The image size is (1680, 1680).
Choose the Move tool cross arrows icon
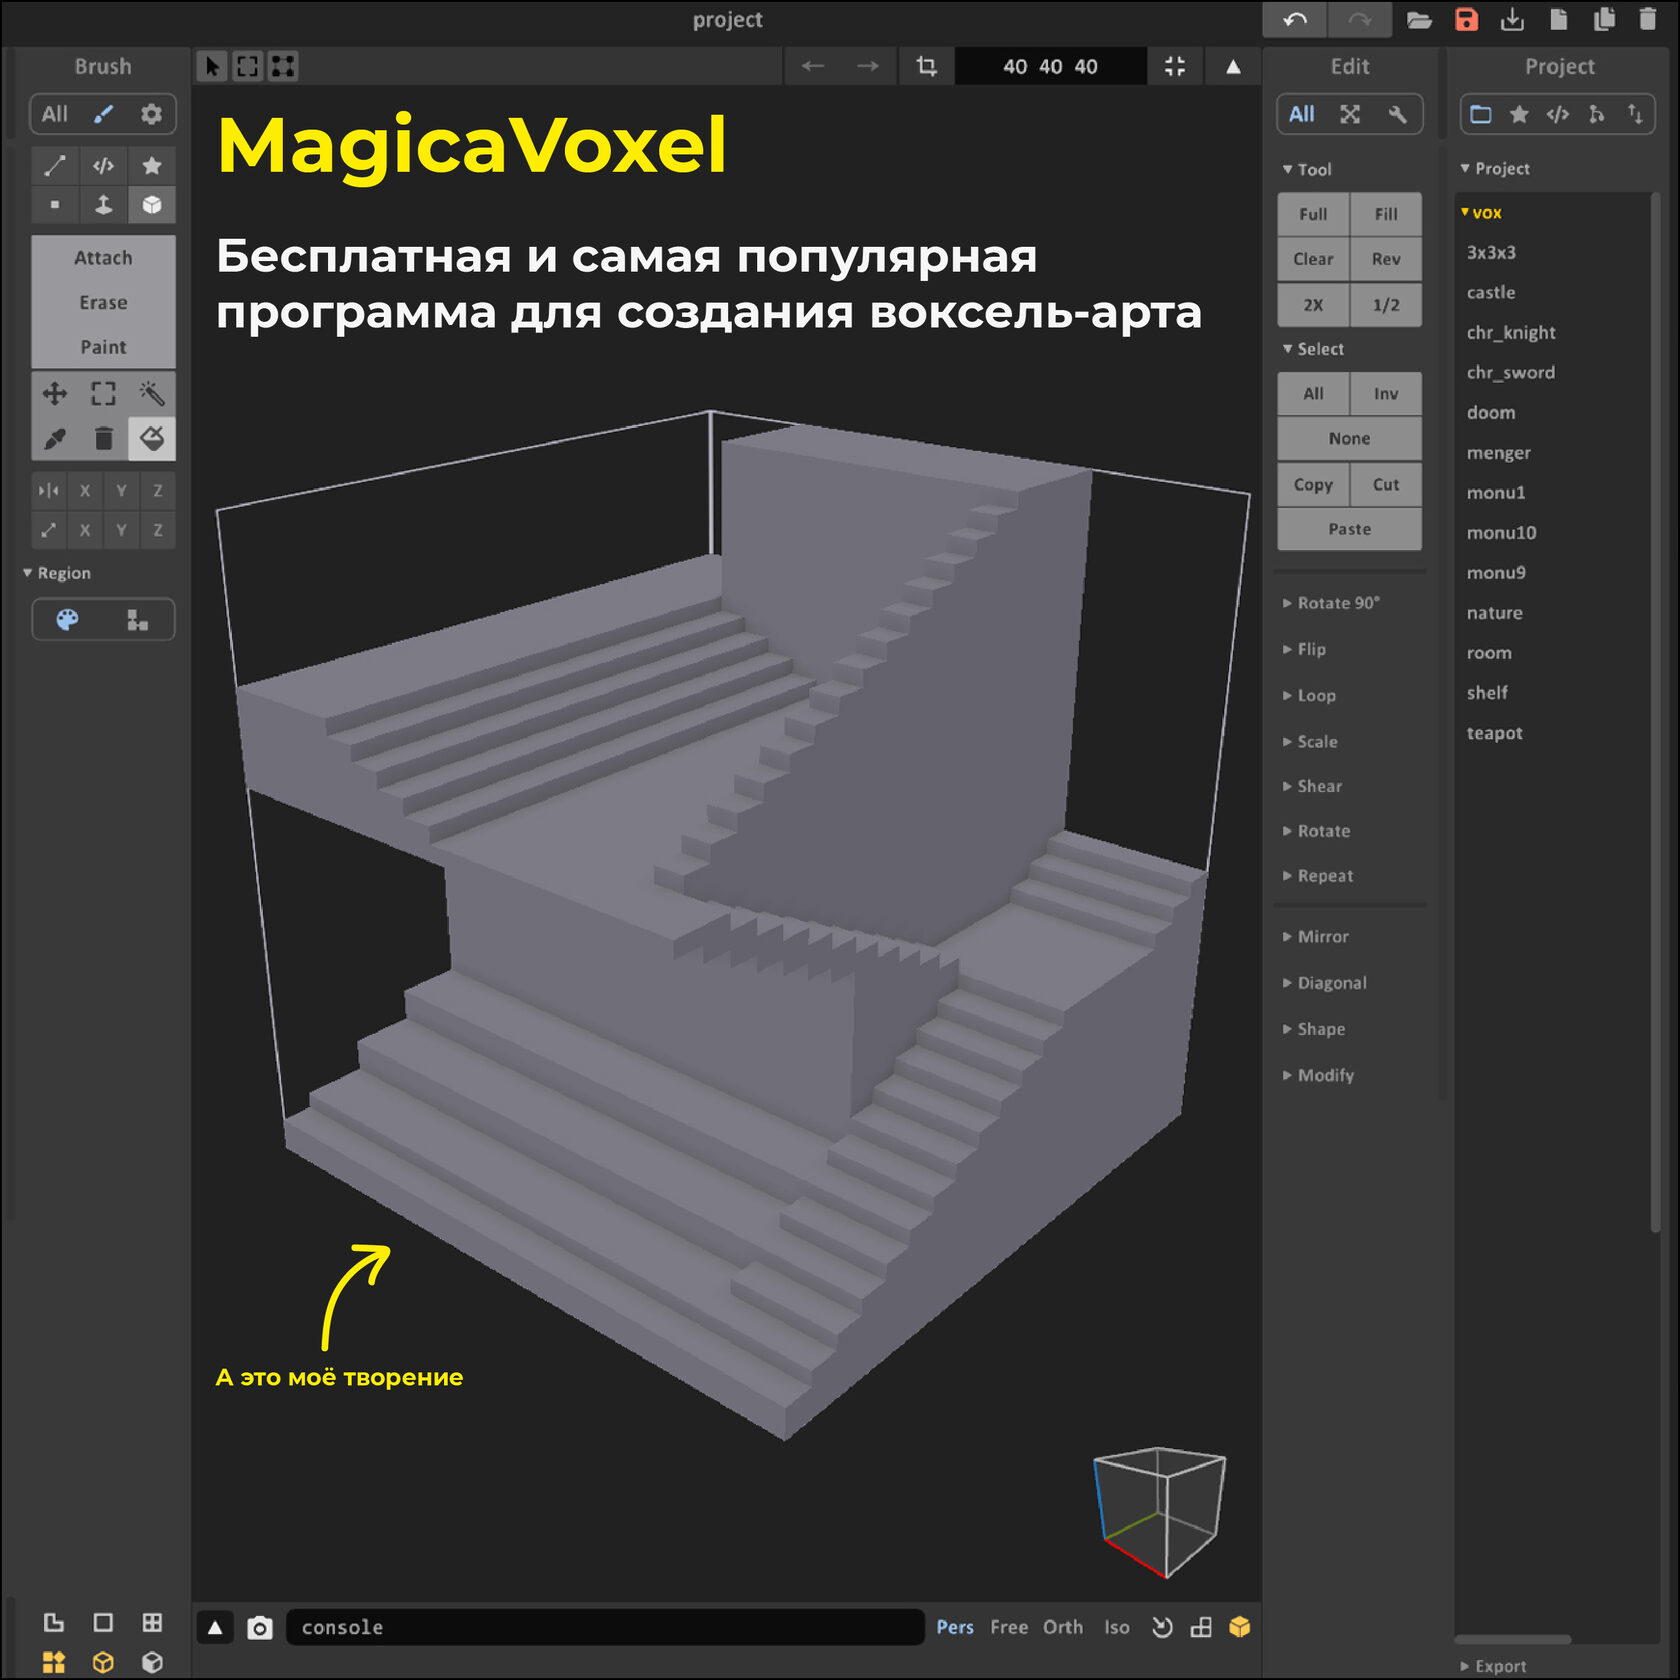point(55,393)
